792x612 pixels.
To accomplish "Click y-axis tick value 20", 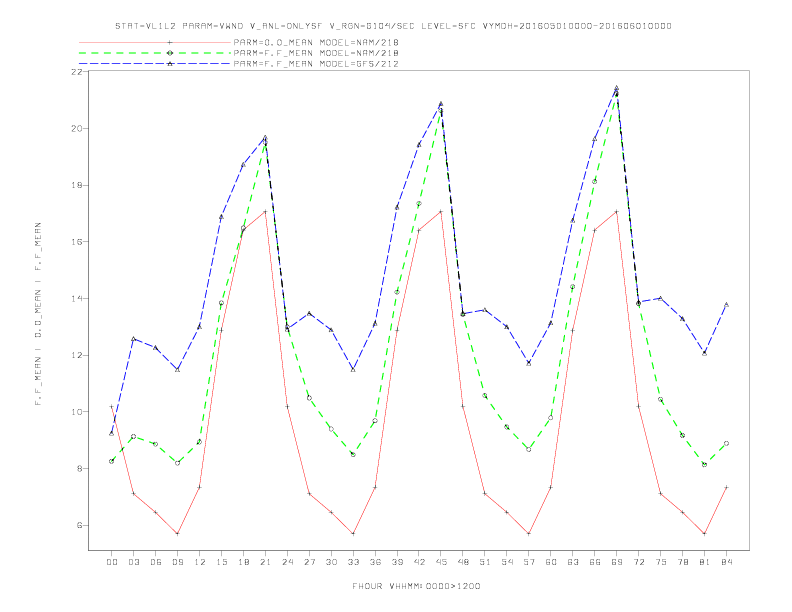I will [77, 128].
